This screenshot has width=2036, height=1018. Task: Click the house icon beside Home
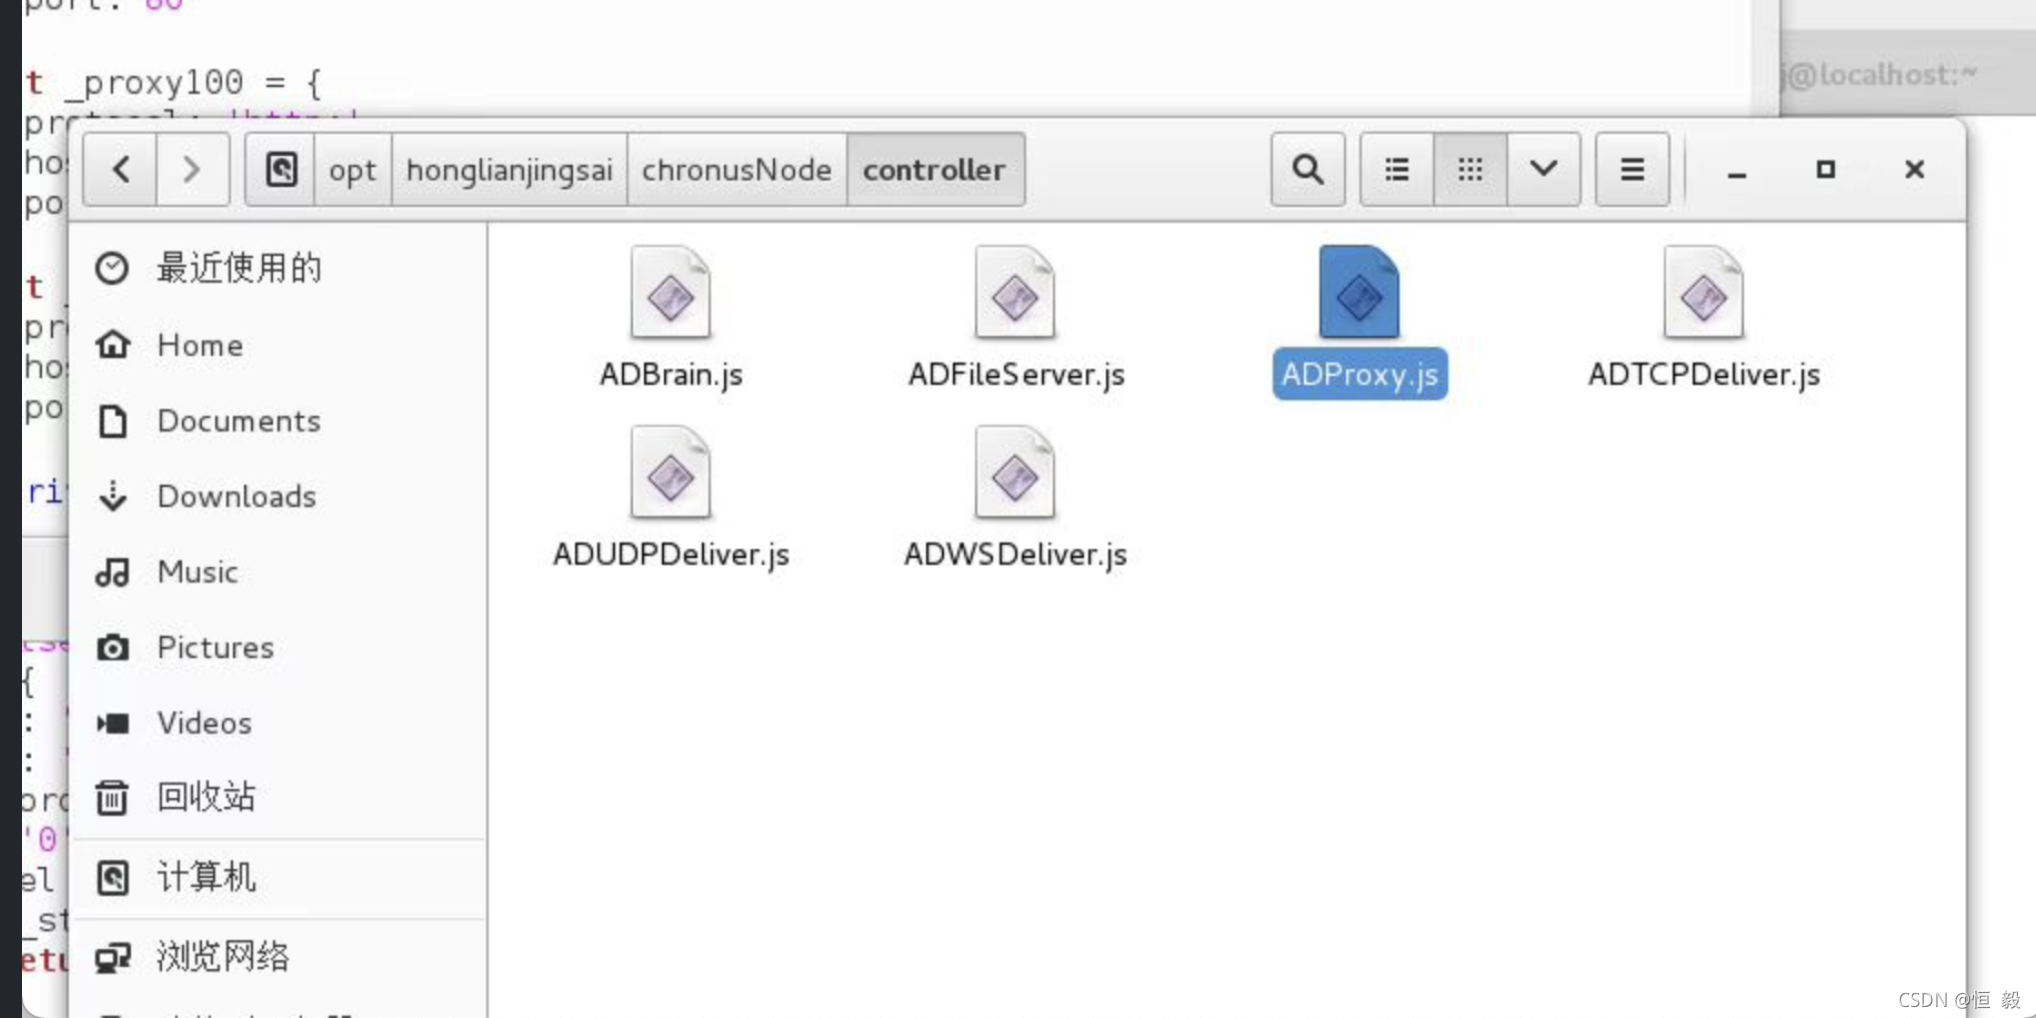click(112, 344)
